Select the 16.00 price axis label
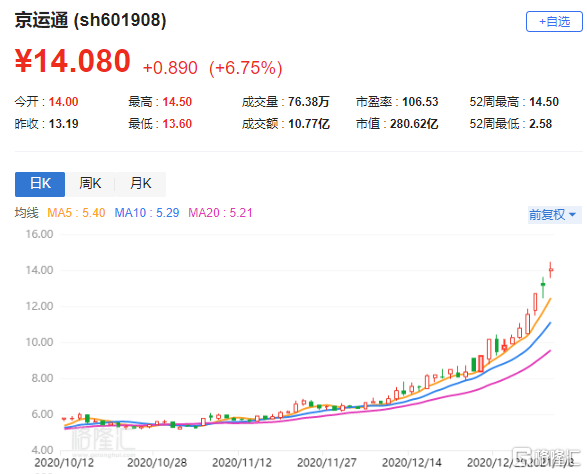 click(x=39, y=234)
